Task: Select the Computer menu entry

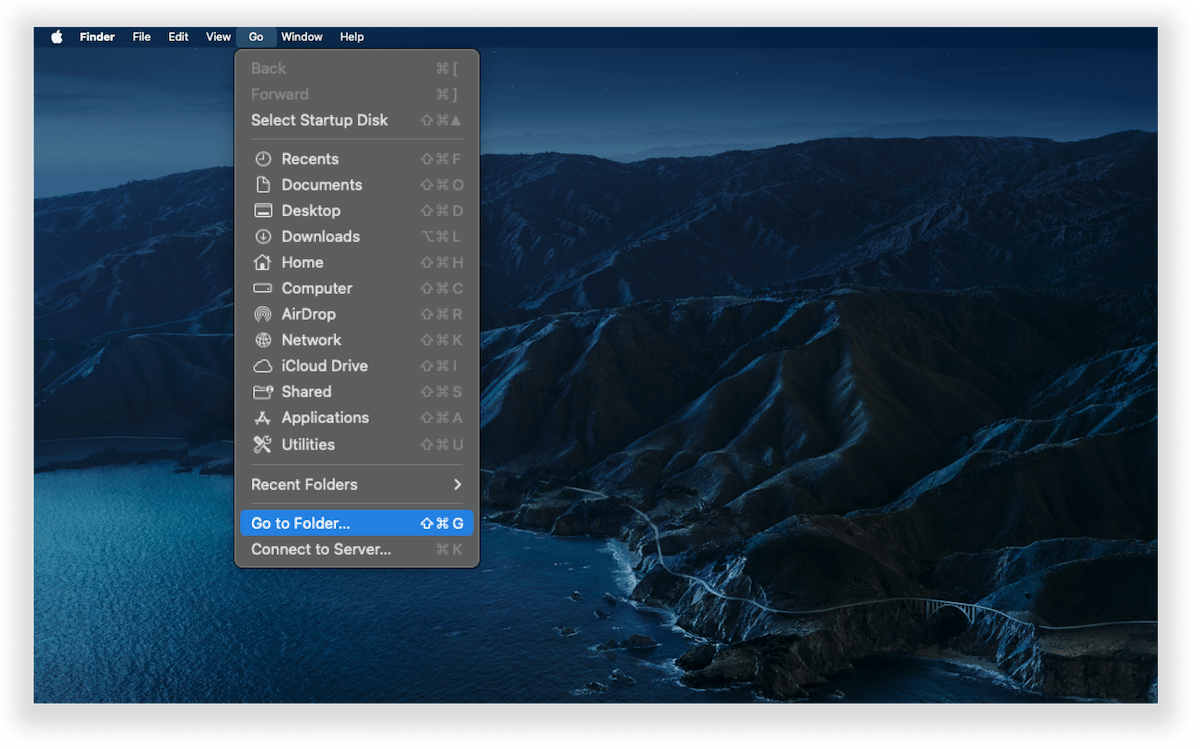Action: pyautogui.click(x=357, y=288)
